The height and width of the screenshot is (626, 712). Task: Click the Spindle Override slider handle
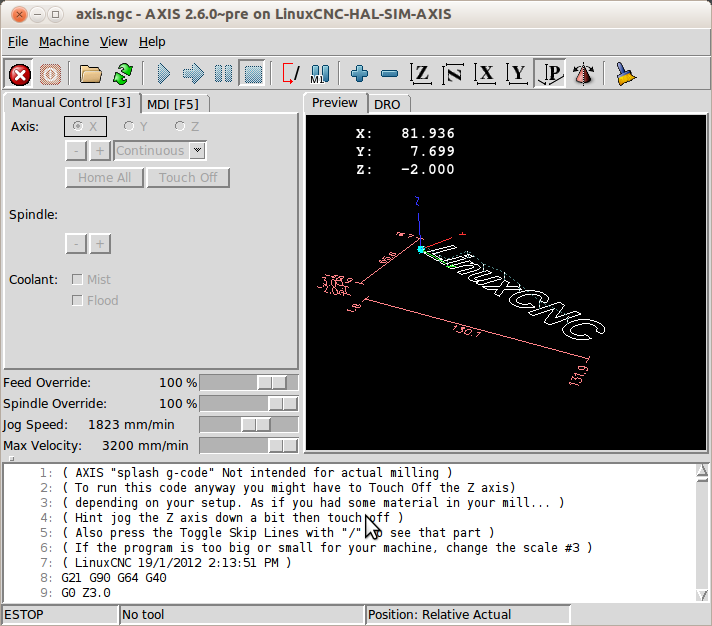click(282, 404)
